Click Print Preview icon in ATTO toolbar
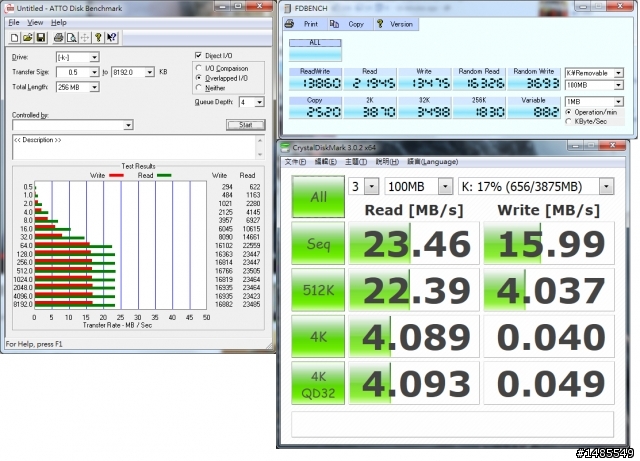This screenshot has width=640, height=461. click(x=71, y=38)
